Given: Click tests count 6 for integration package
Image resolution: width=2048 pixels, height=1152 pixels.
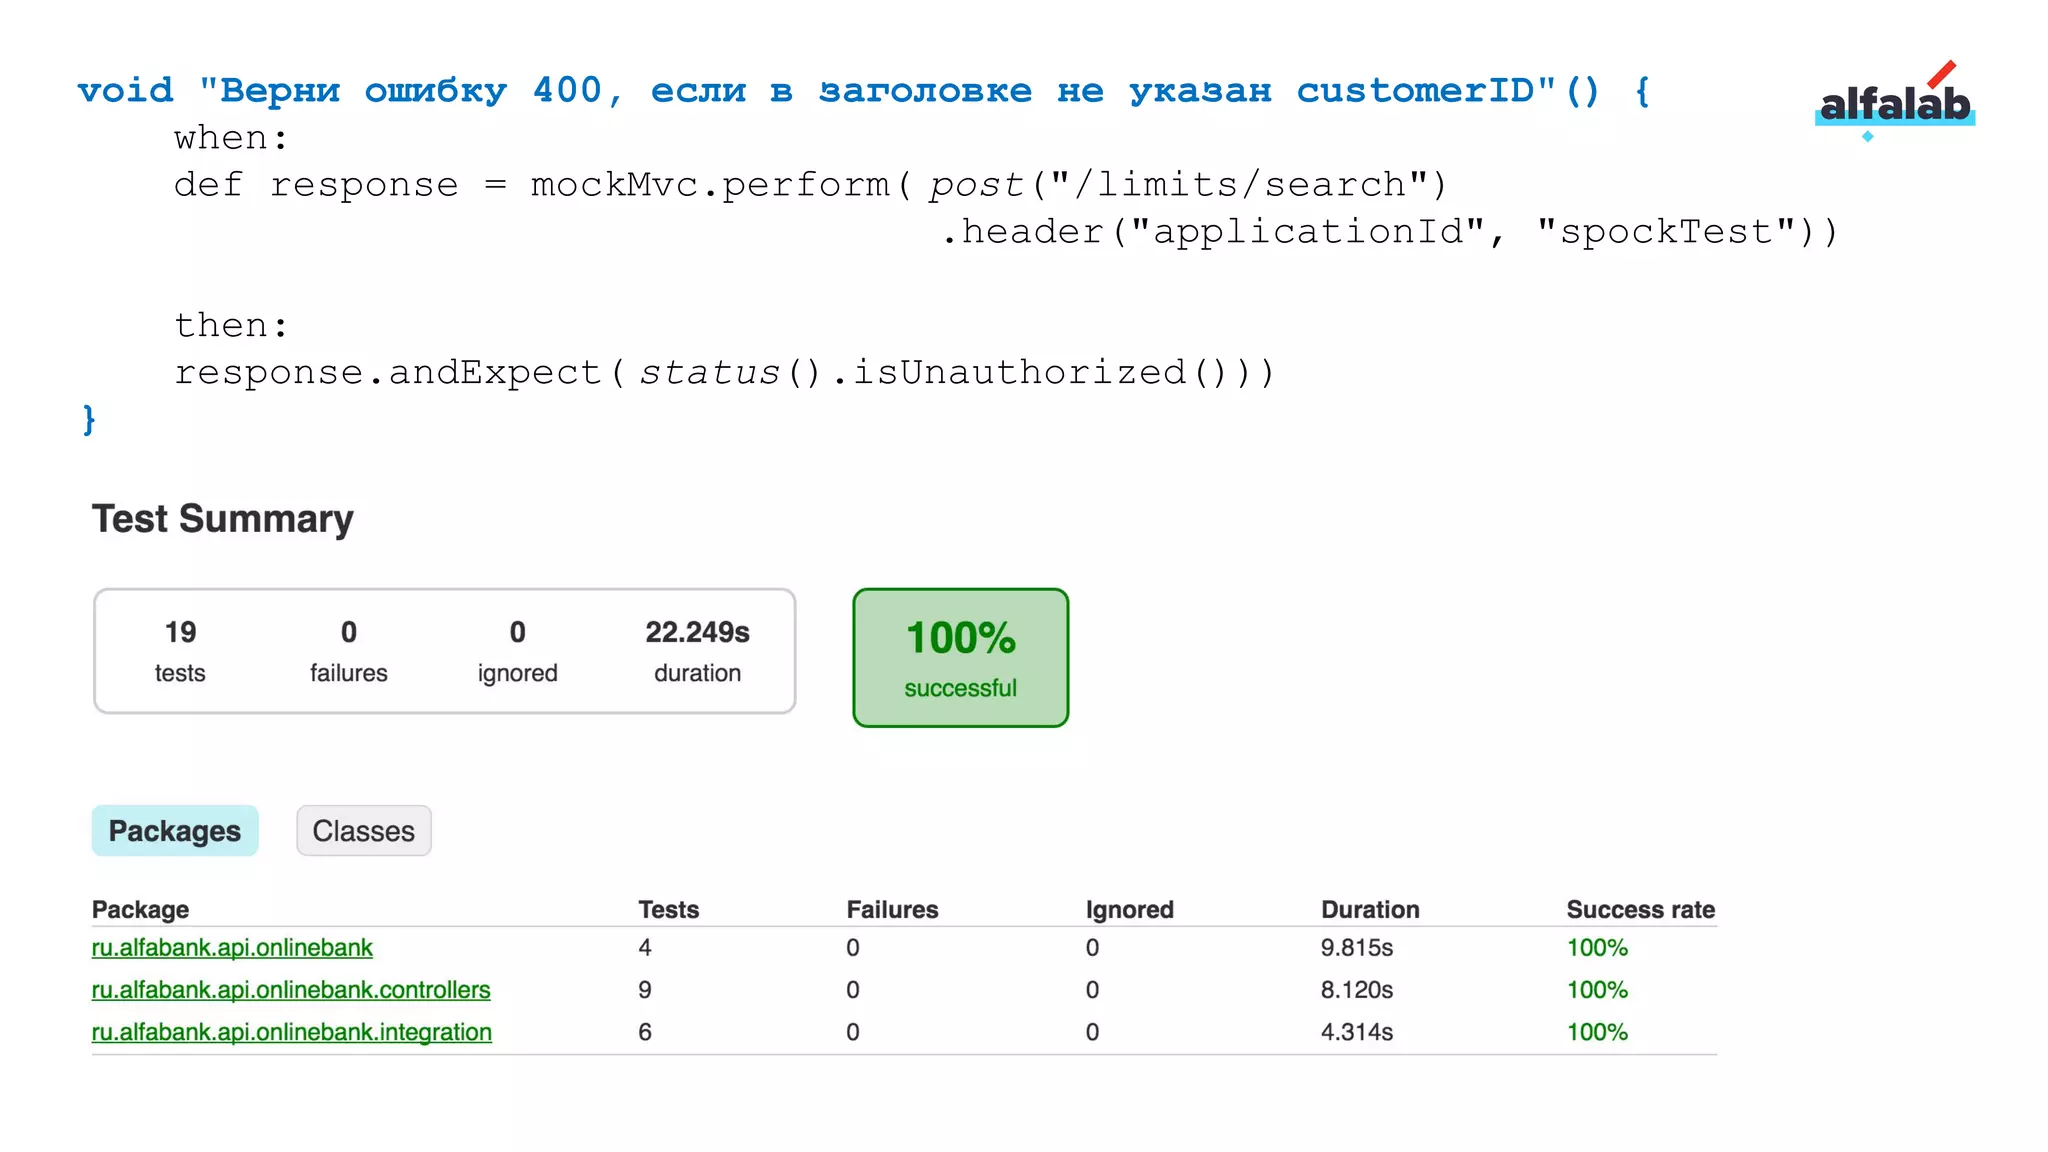Looking at the screenshot, I should pyautogui.click(x=645, y=1031).
